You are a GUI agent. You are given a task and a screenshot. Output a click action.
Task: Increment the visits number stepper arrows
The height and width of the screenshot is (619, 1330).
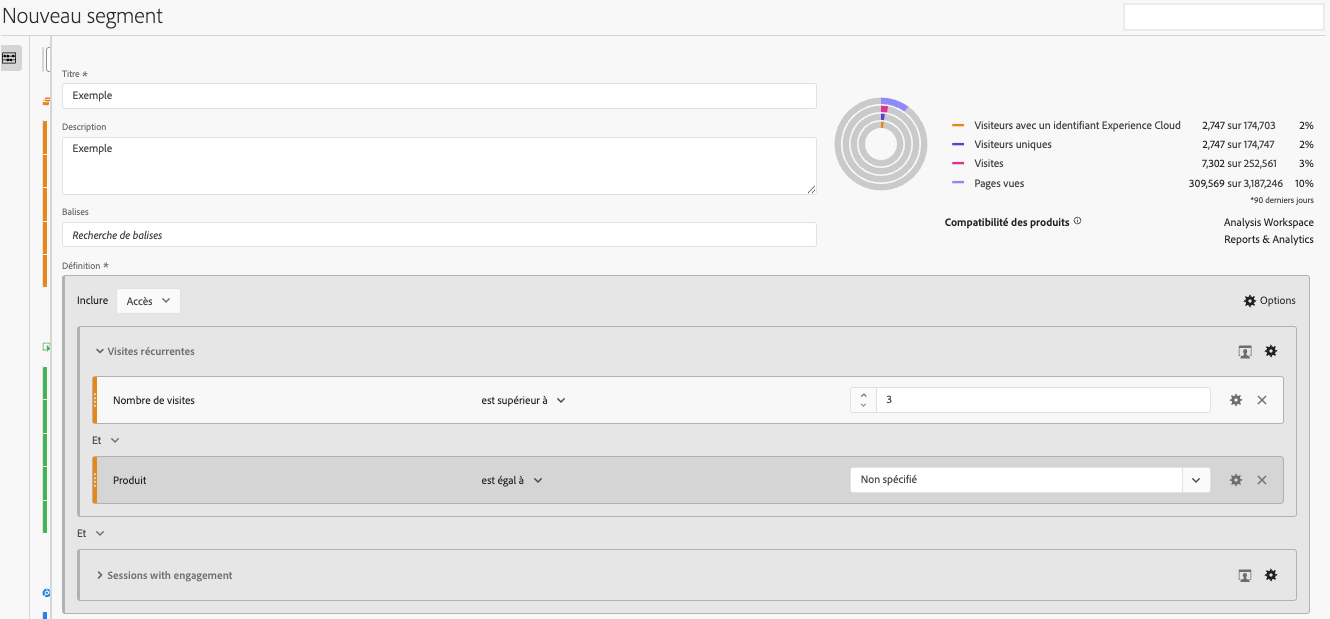coord(863,395)
